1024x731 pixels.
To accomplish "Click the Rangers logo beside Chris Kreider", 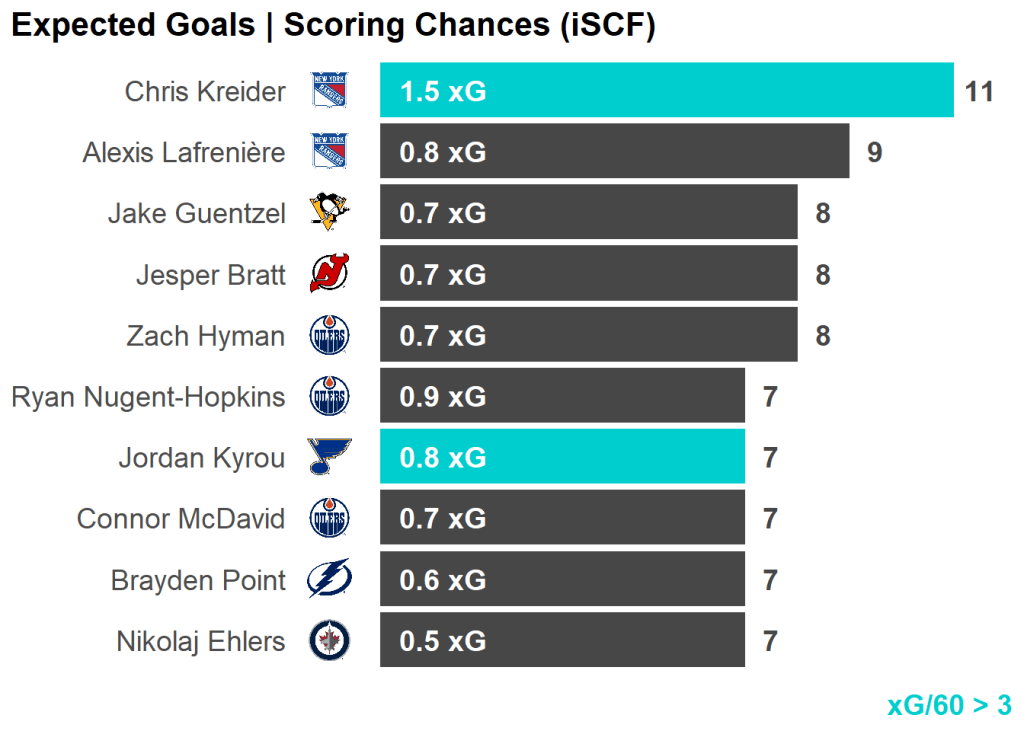I will [329, 91].
